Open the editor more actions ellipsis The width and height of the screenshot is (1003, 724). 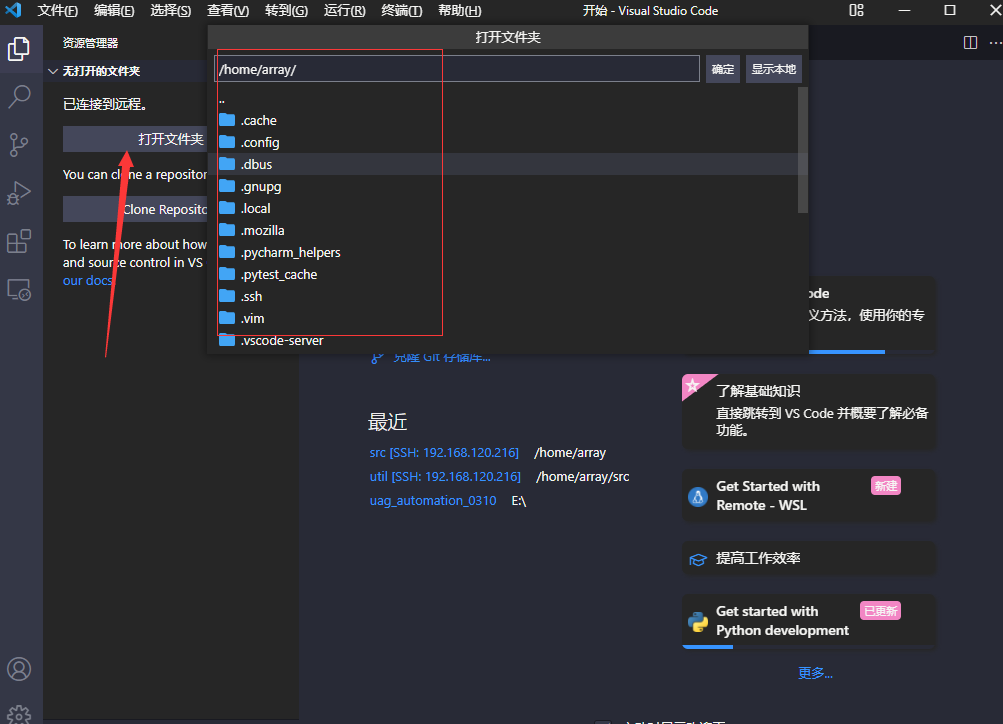tap(995, 43)
